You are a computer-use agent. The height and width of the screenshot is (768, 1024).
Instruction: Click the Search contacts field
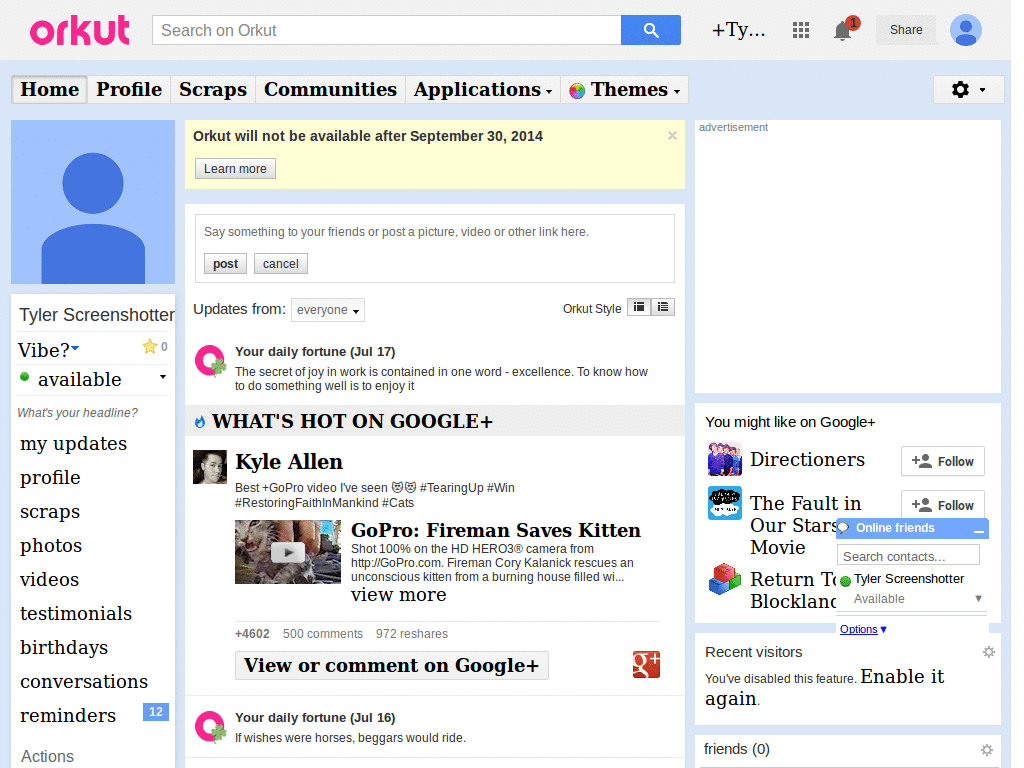tap(908, 556)
